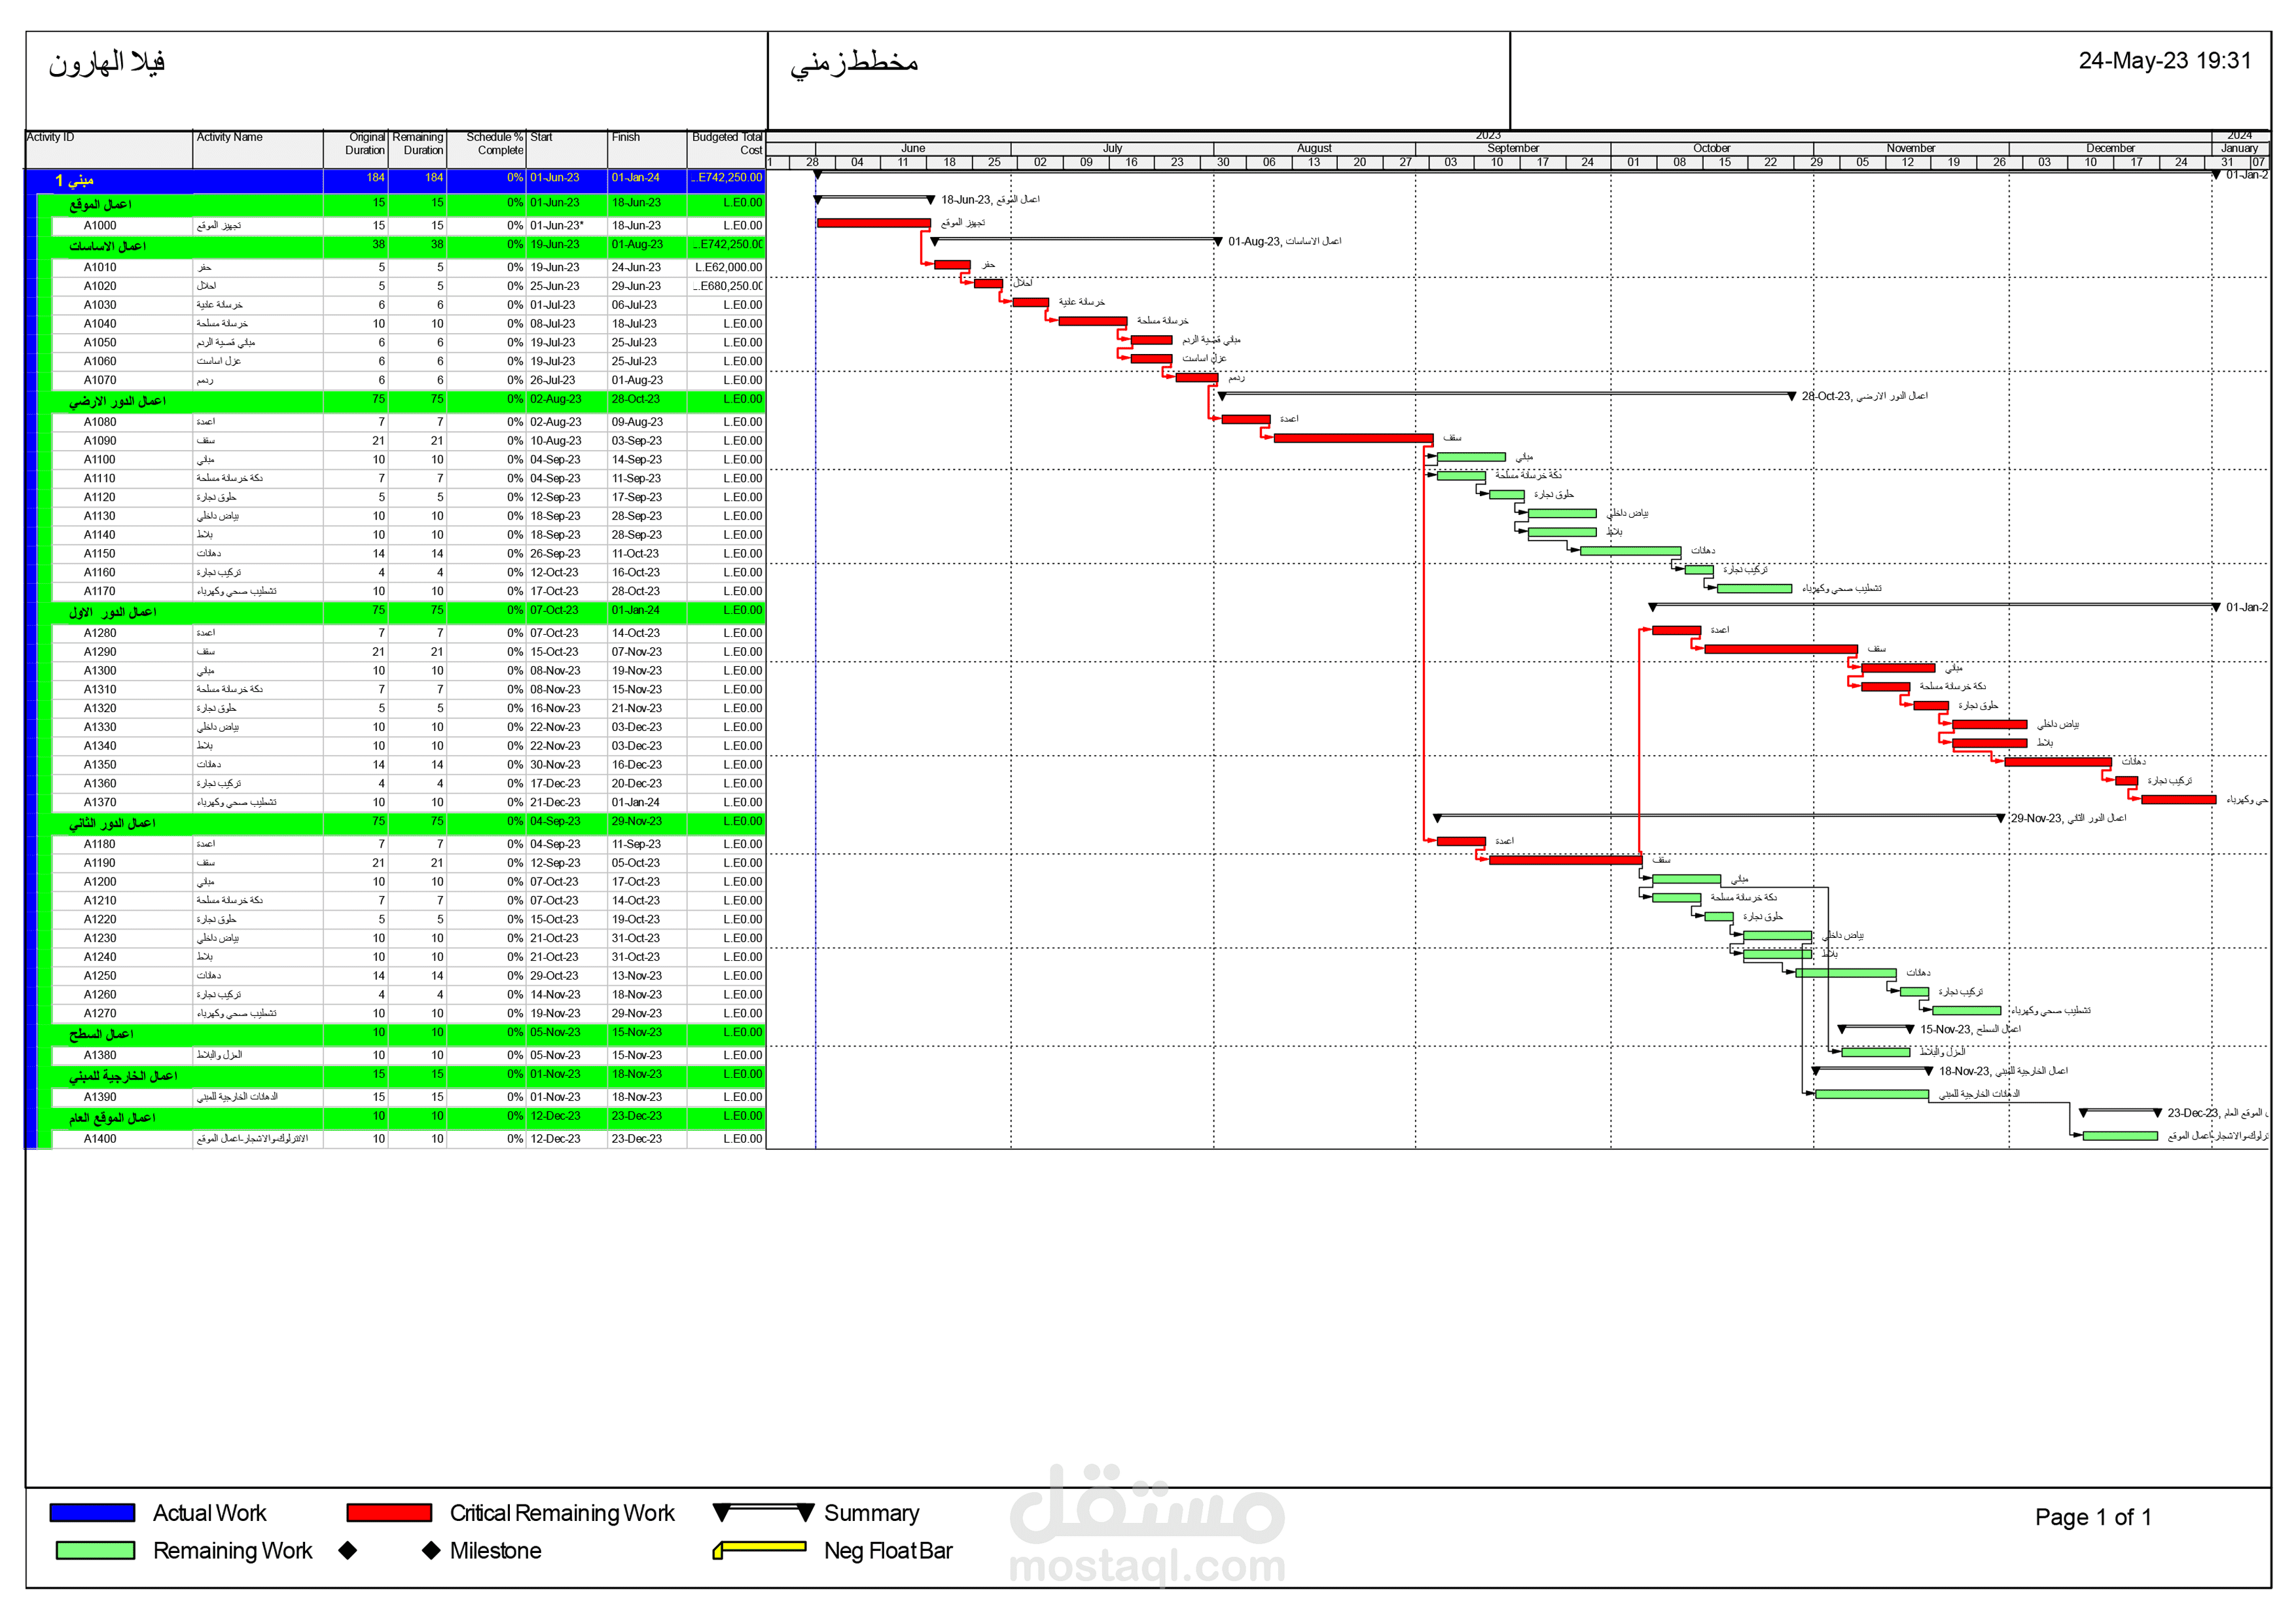Click the green Gantt bar for activity A1150
The width and height of the screenshot is (2296, 1623).
[x=1630, y=551]
